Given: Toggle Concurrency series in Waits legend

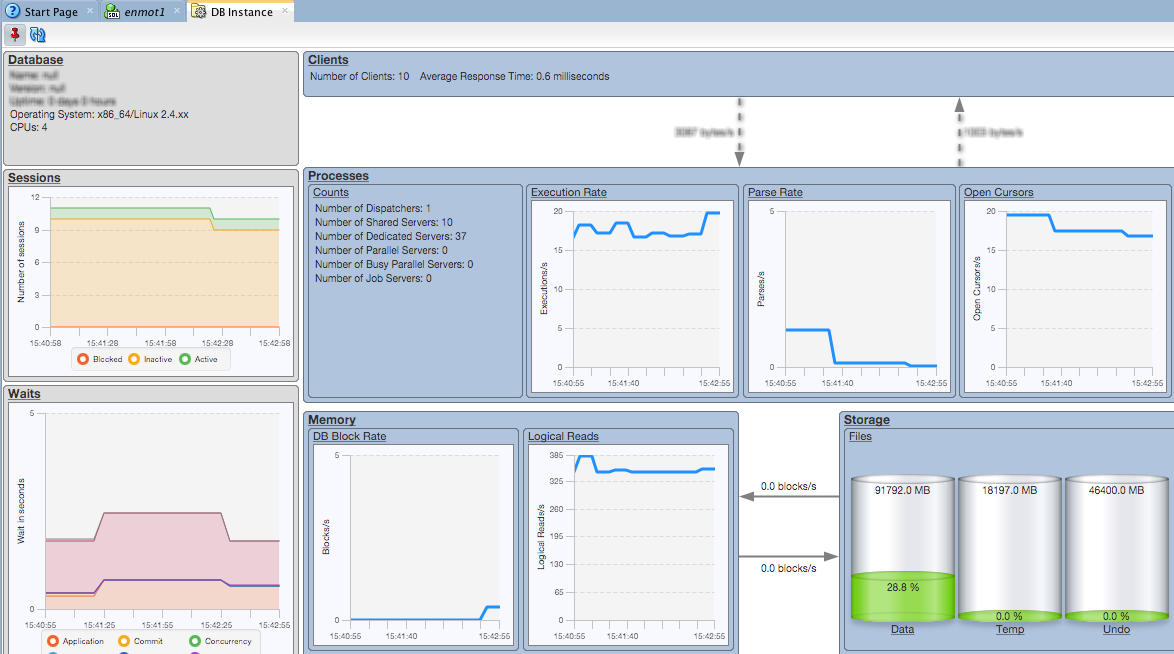Looking at the screenshot, I should [x=220, y=641].
